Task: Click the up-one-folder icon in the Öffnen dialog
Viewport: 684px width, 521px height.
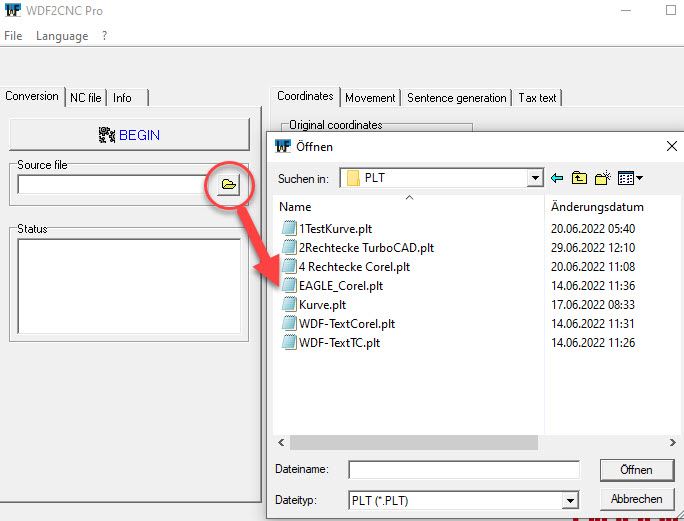Action: [579, 178]
